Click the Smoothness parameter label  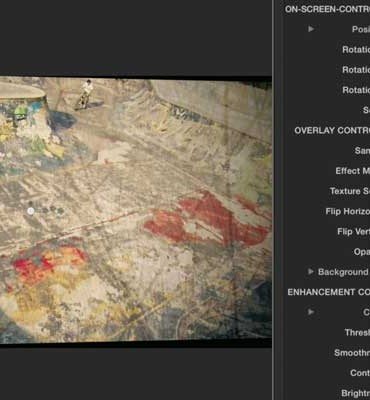[x=352, y=353]
